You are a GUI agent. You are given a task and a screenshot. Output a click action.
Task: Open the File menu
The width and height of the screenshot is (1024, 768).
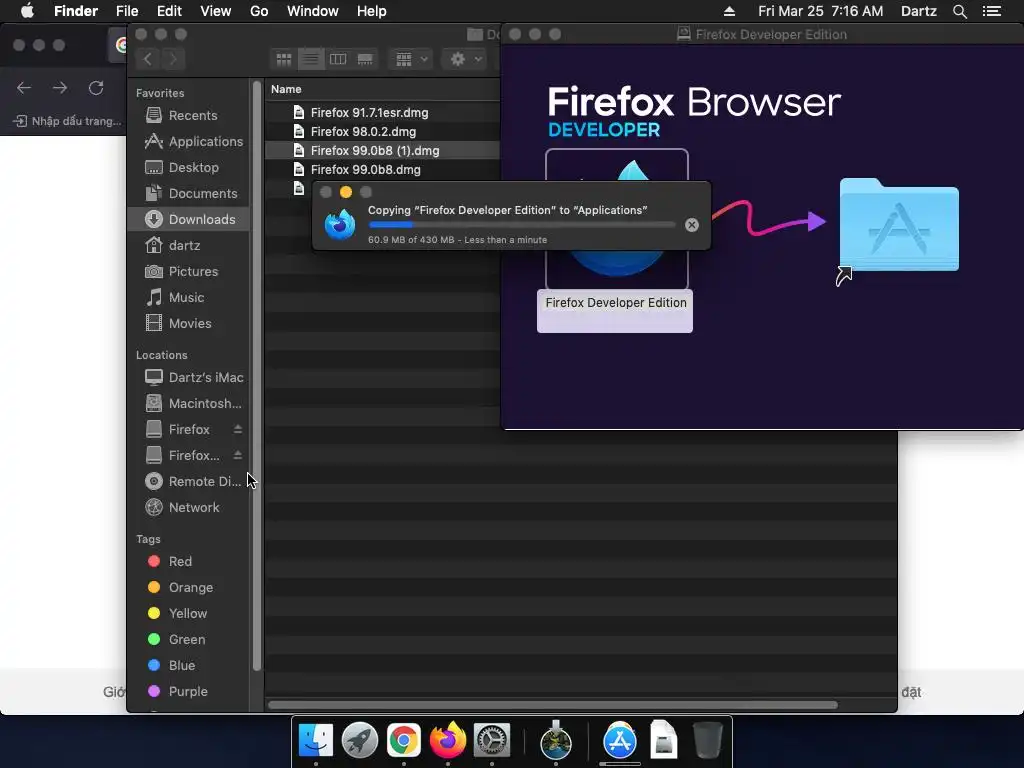click(127, 11)
